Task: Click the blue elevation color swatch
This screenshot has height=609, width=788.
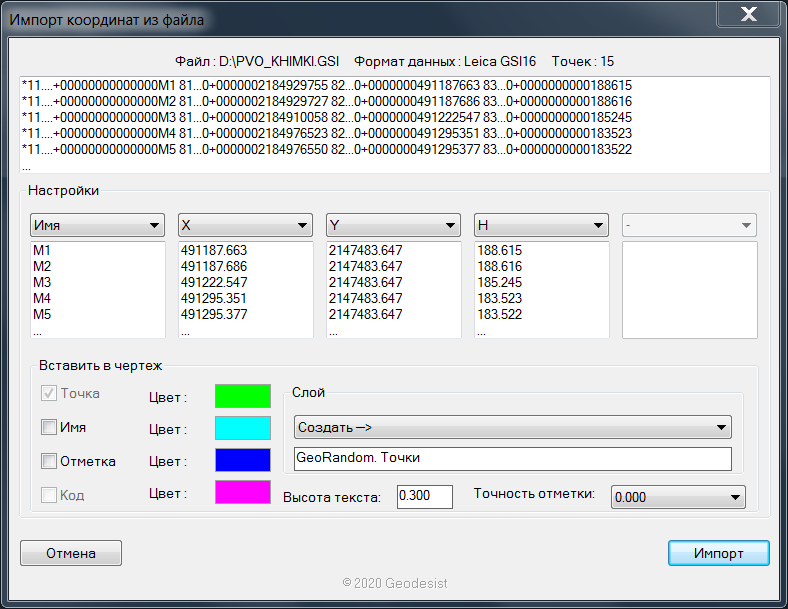Action: click(x=243, y=460)
